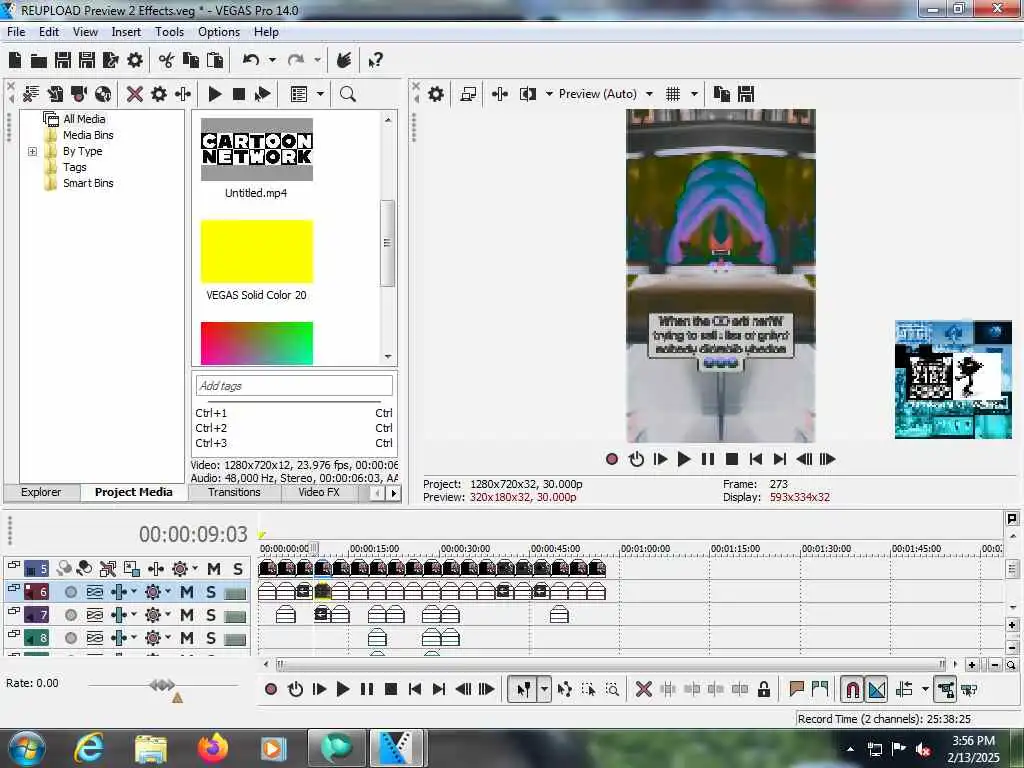The image size is (1024, 768).
Task: Undo the last action
Action: point(251,61)
